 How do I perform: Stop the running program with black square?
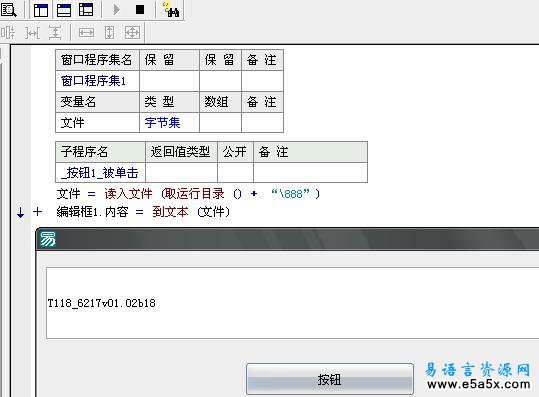pyautogui.click(x=140, y=10)
